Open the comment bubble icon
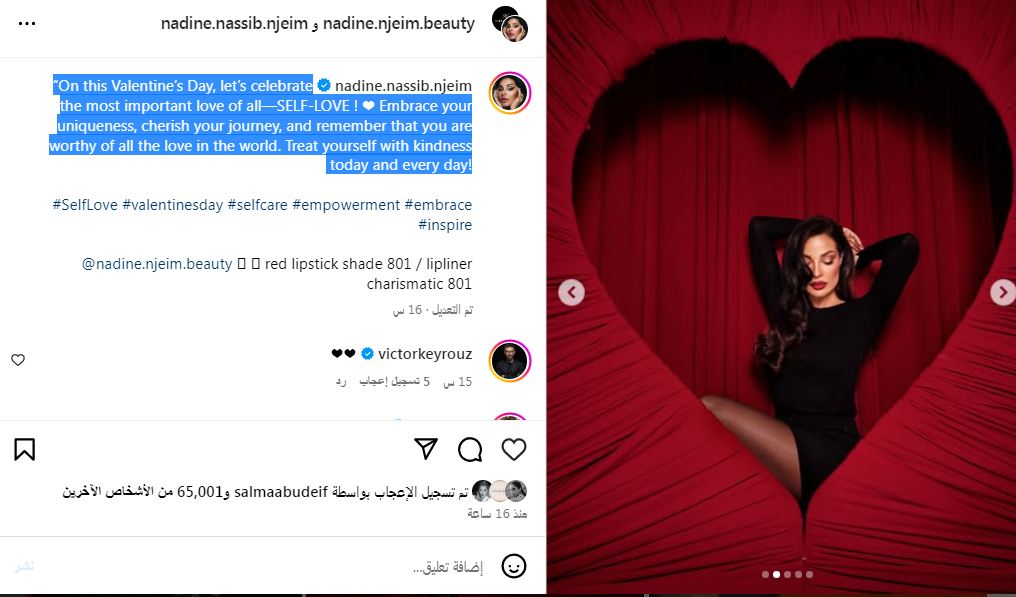 point(470,449)
